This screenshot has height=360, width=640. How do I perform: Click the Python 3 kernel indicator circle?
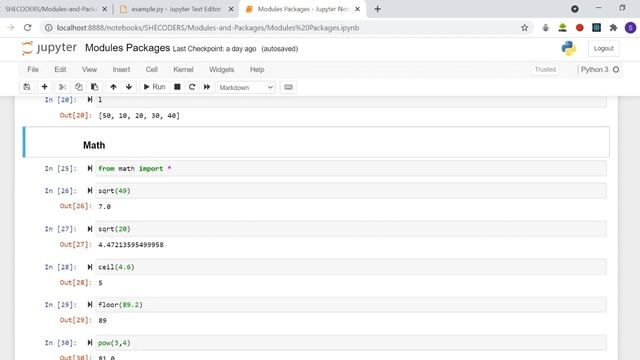616,69
